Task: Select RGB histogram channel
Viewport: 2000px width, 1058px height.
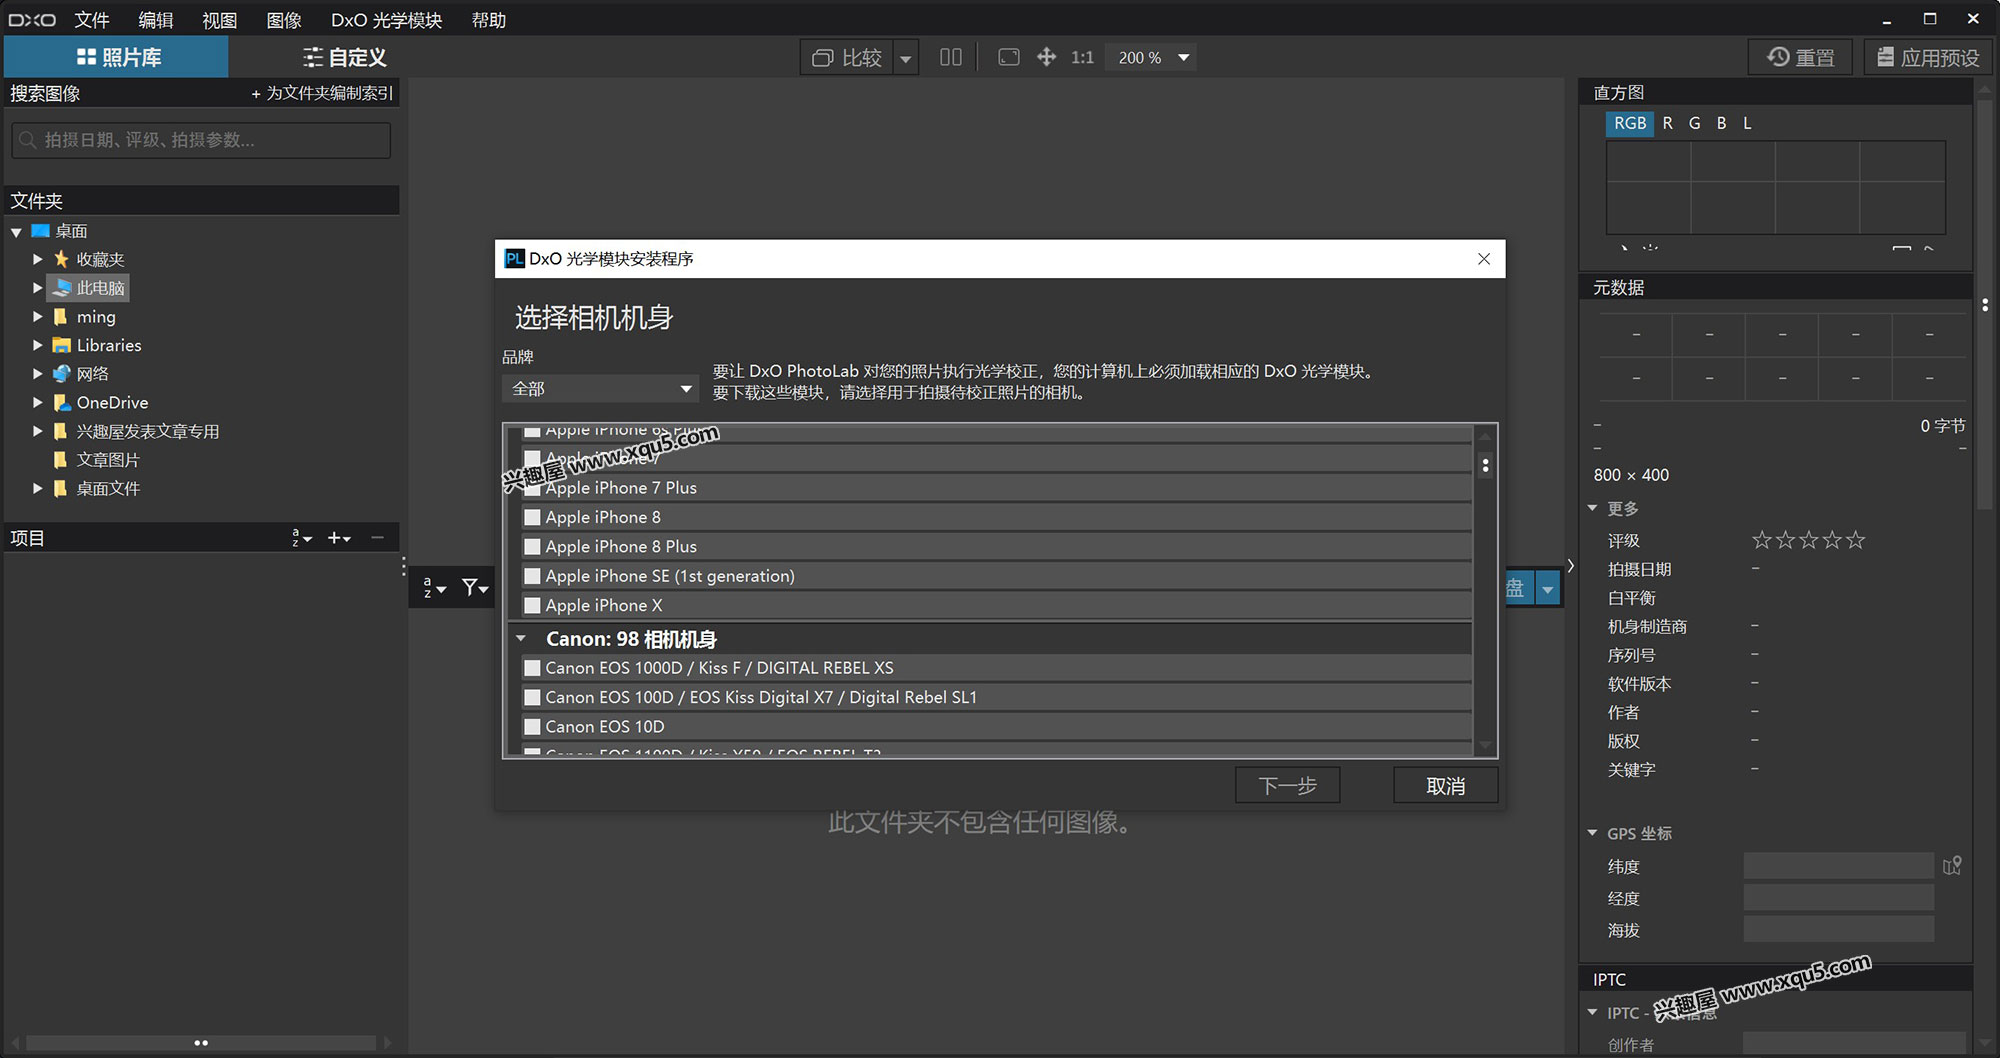Action: (x=1629, y=123)
